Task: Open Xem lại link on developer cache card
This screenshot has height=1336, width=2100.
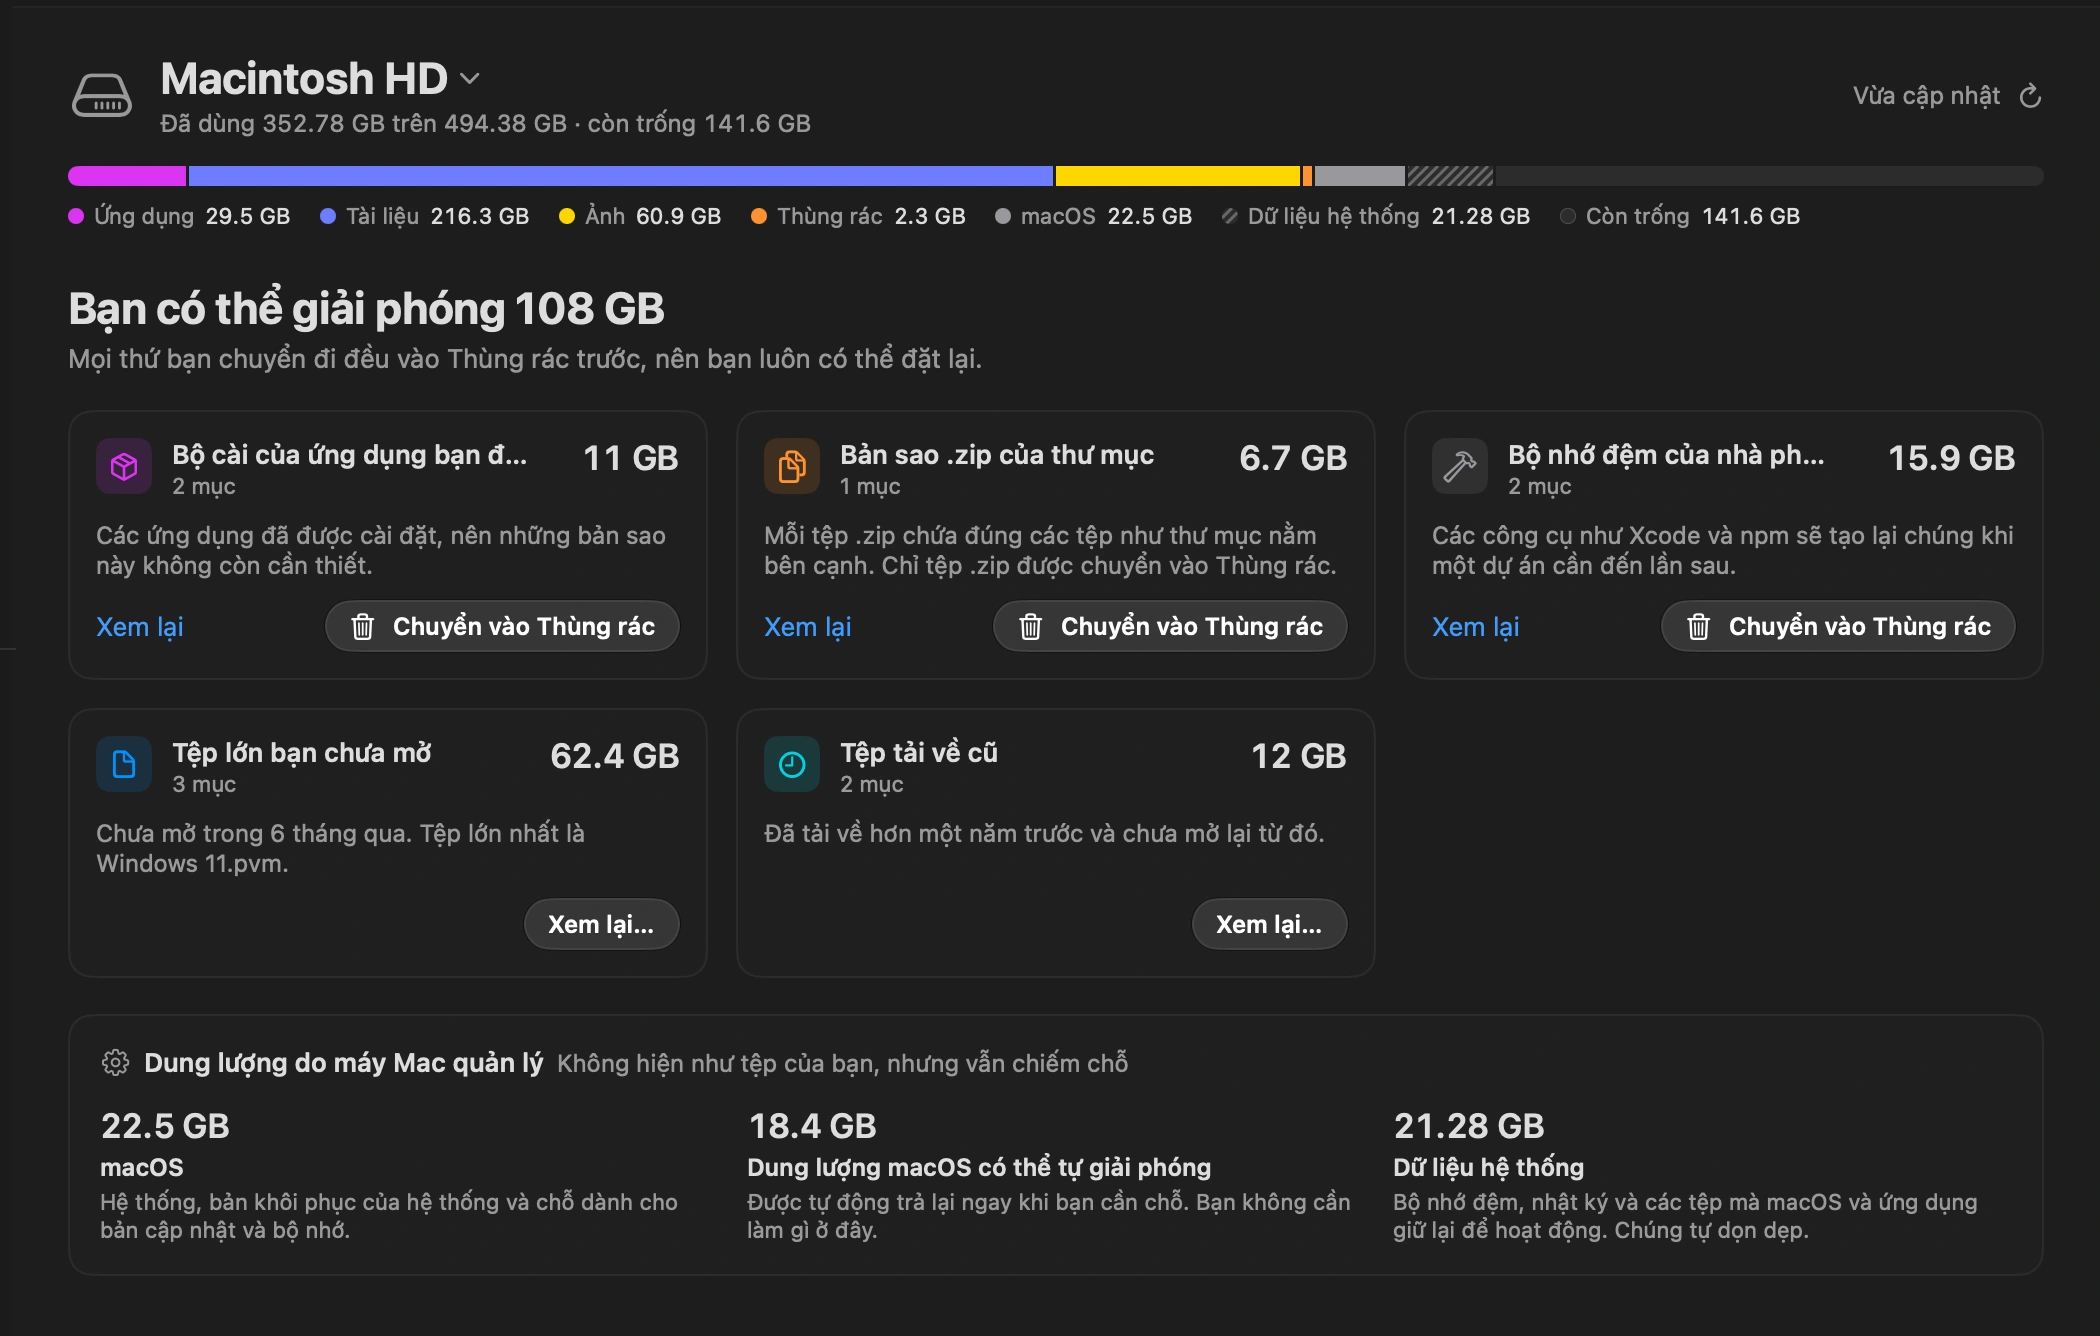Action: [1476, 627]
